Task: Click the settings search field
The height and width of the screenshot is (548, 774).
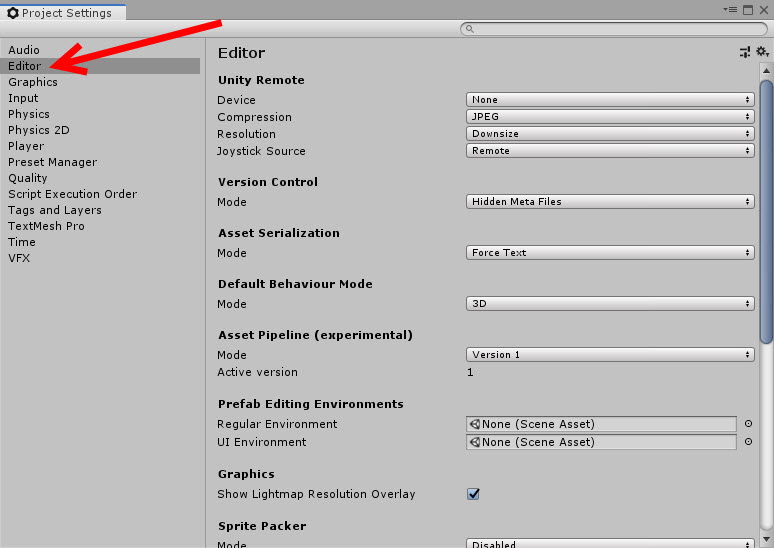Action: (614, 29)
